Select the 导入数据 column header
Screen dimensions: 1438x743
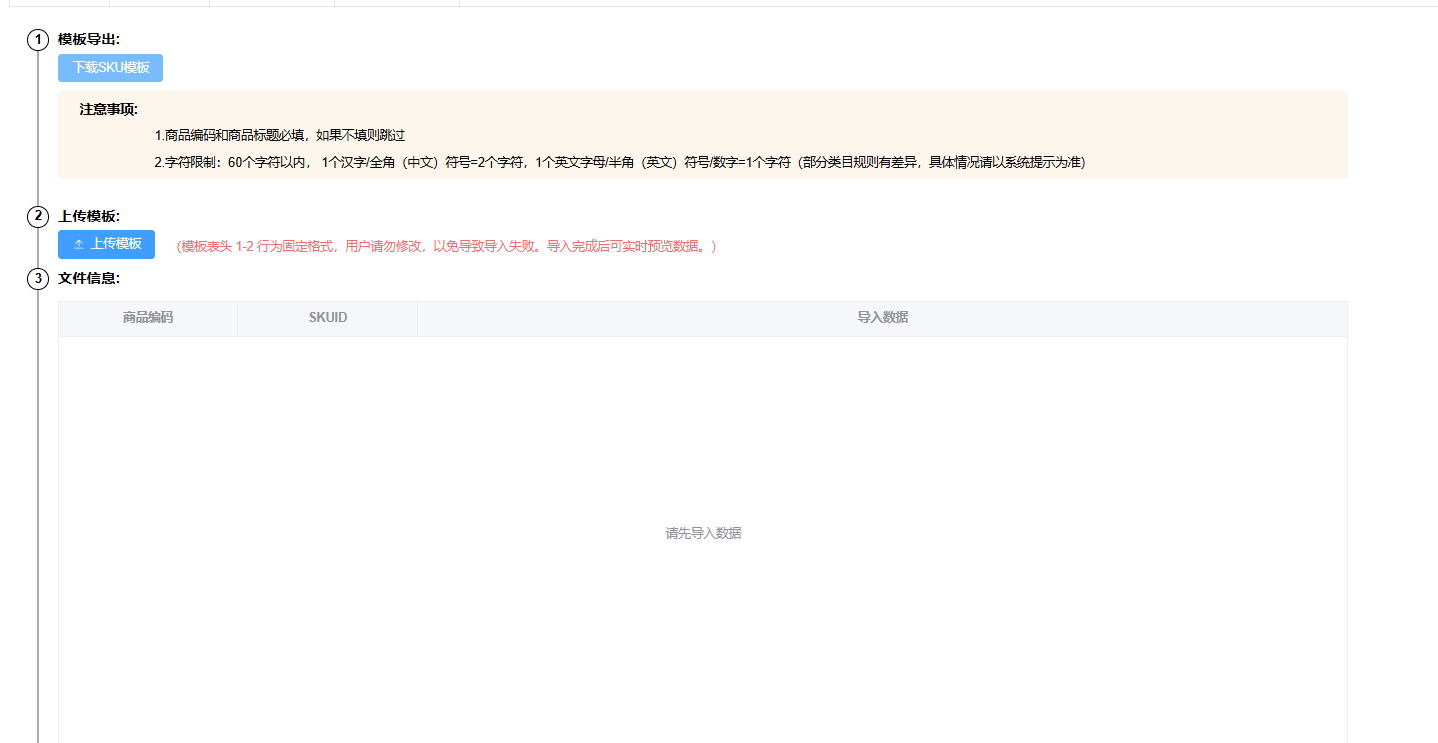882,318
